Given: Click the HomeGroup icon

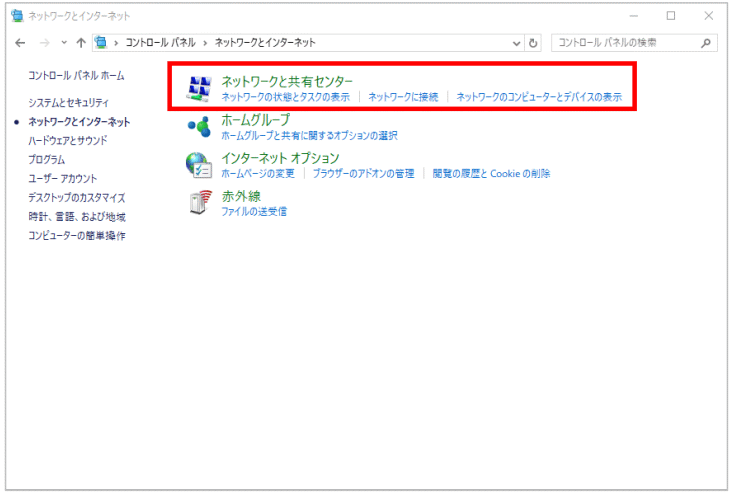Looking at the screenshot, I should 199,127.
